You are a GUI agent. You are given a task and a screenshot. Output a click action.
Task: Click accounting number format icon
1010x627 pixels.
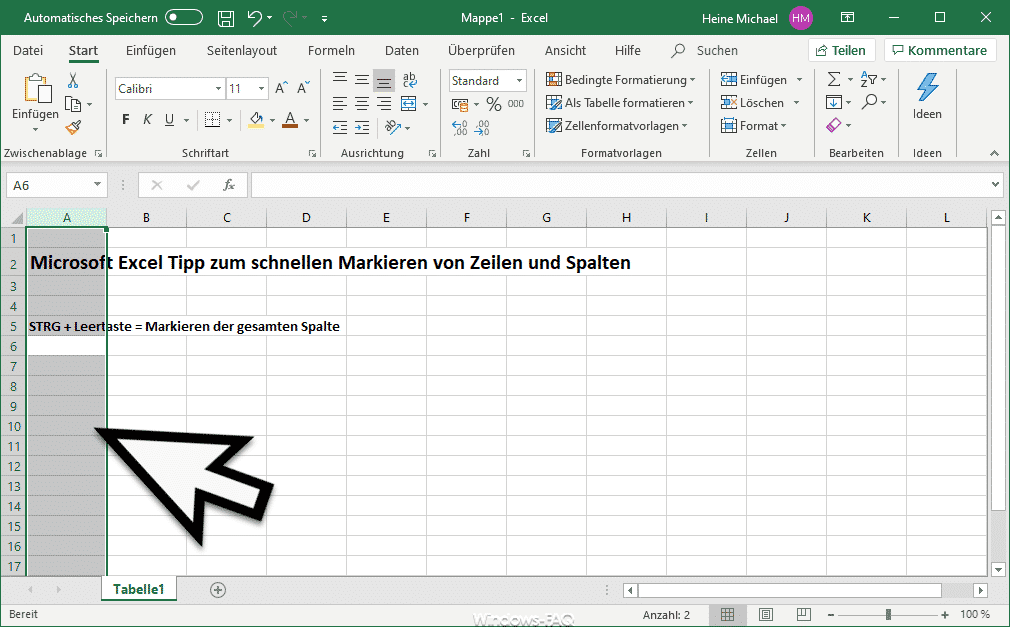click(460, 104)
